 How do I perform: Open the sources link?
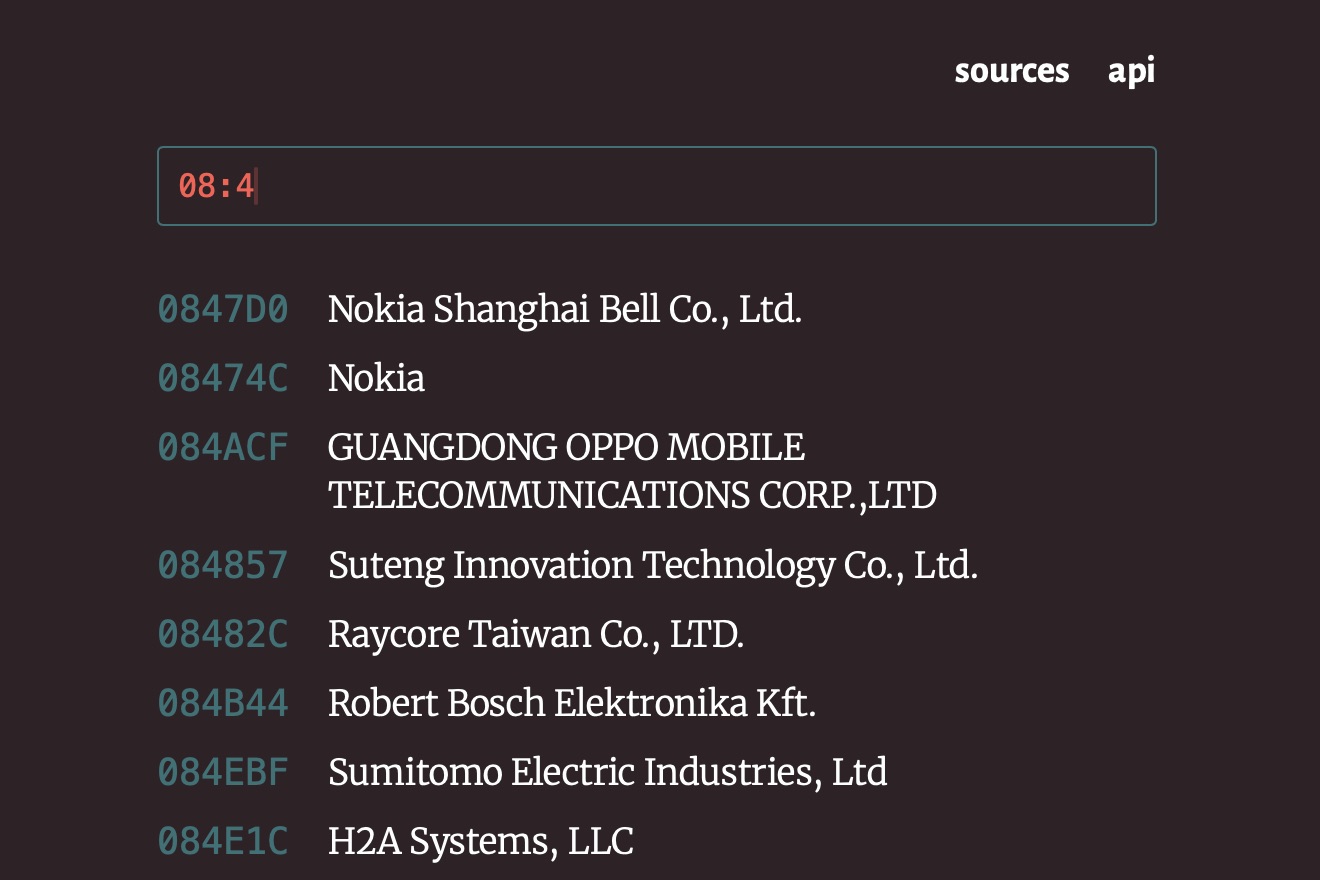pyautogui.click(x=1011, y=71)
